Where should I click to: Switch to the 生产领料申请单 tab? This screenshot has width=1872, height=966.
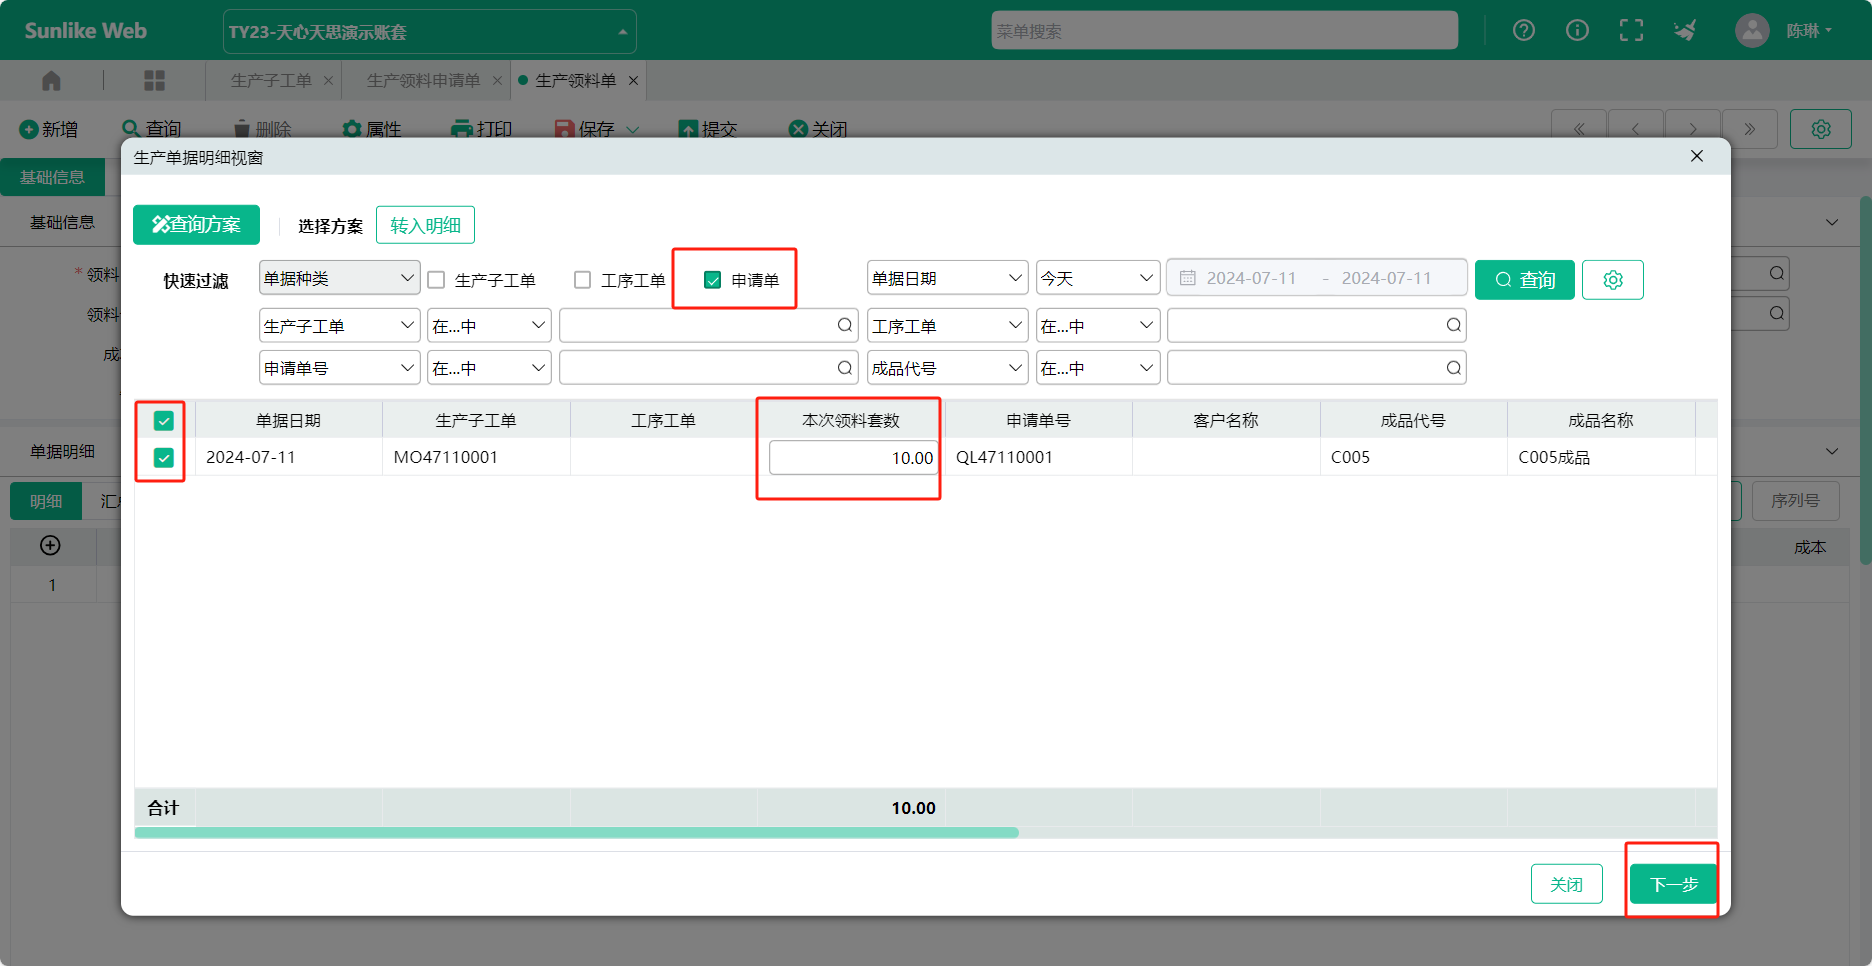pyautogui.click(x=423, y=80)
